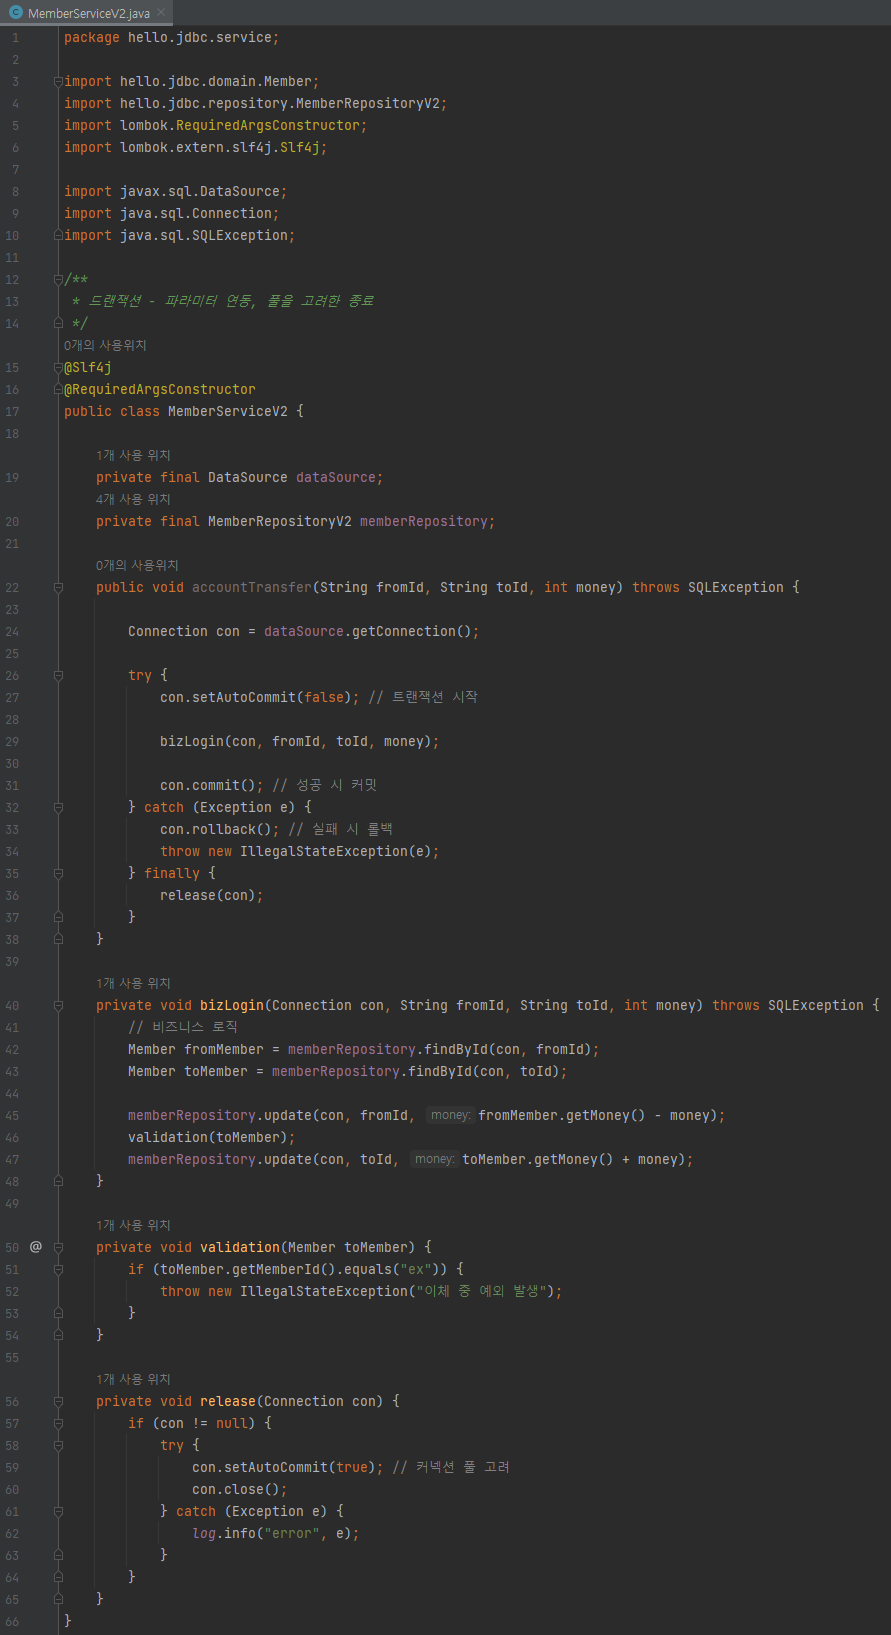
Task: Collapse the import block at line 3
Action: point(58,81)
